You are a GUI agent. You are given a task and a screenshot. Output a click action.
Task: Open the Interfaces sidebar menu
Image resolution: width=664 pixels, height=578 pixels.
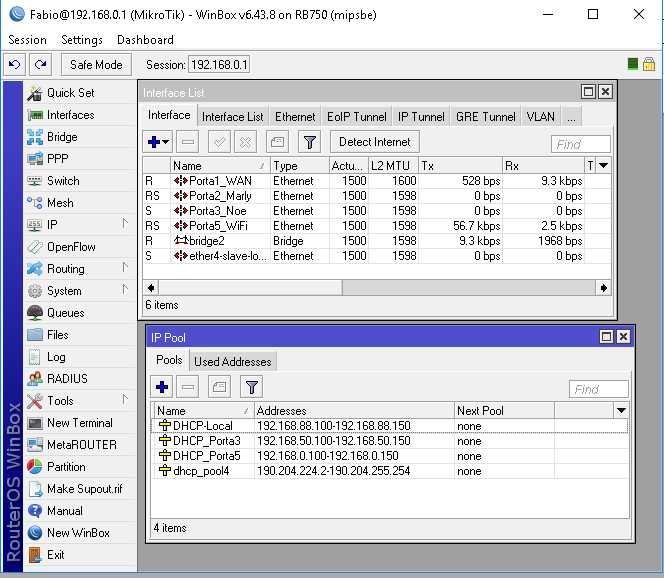80,115
